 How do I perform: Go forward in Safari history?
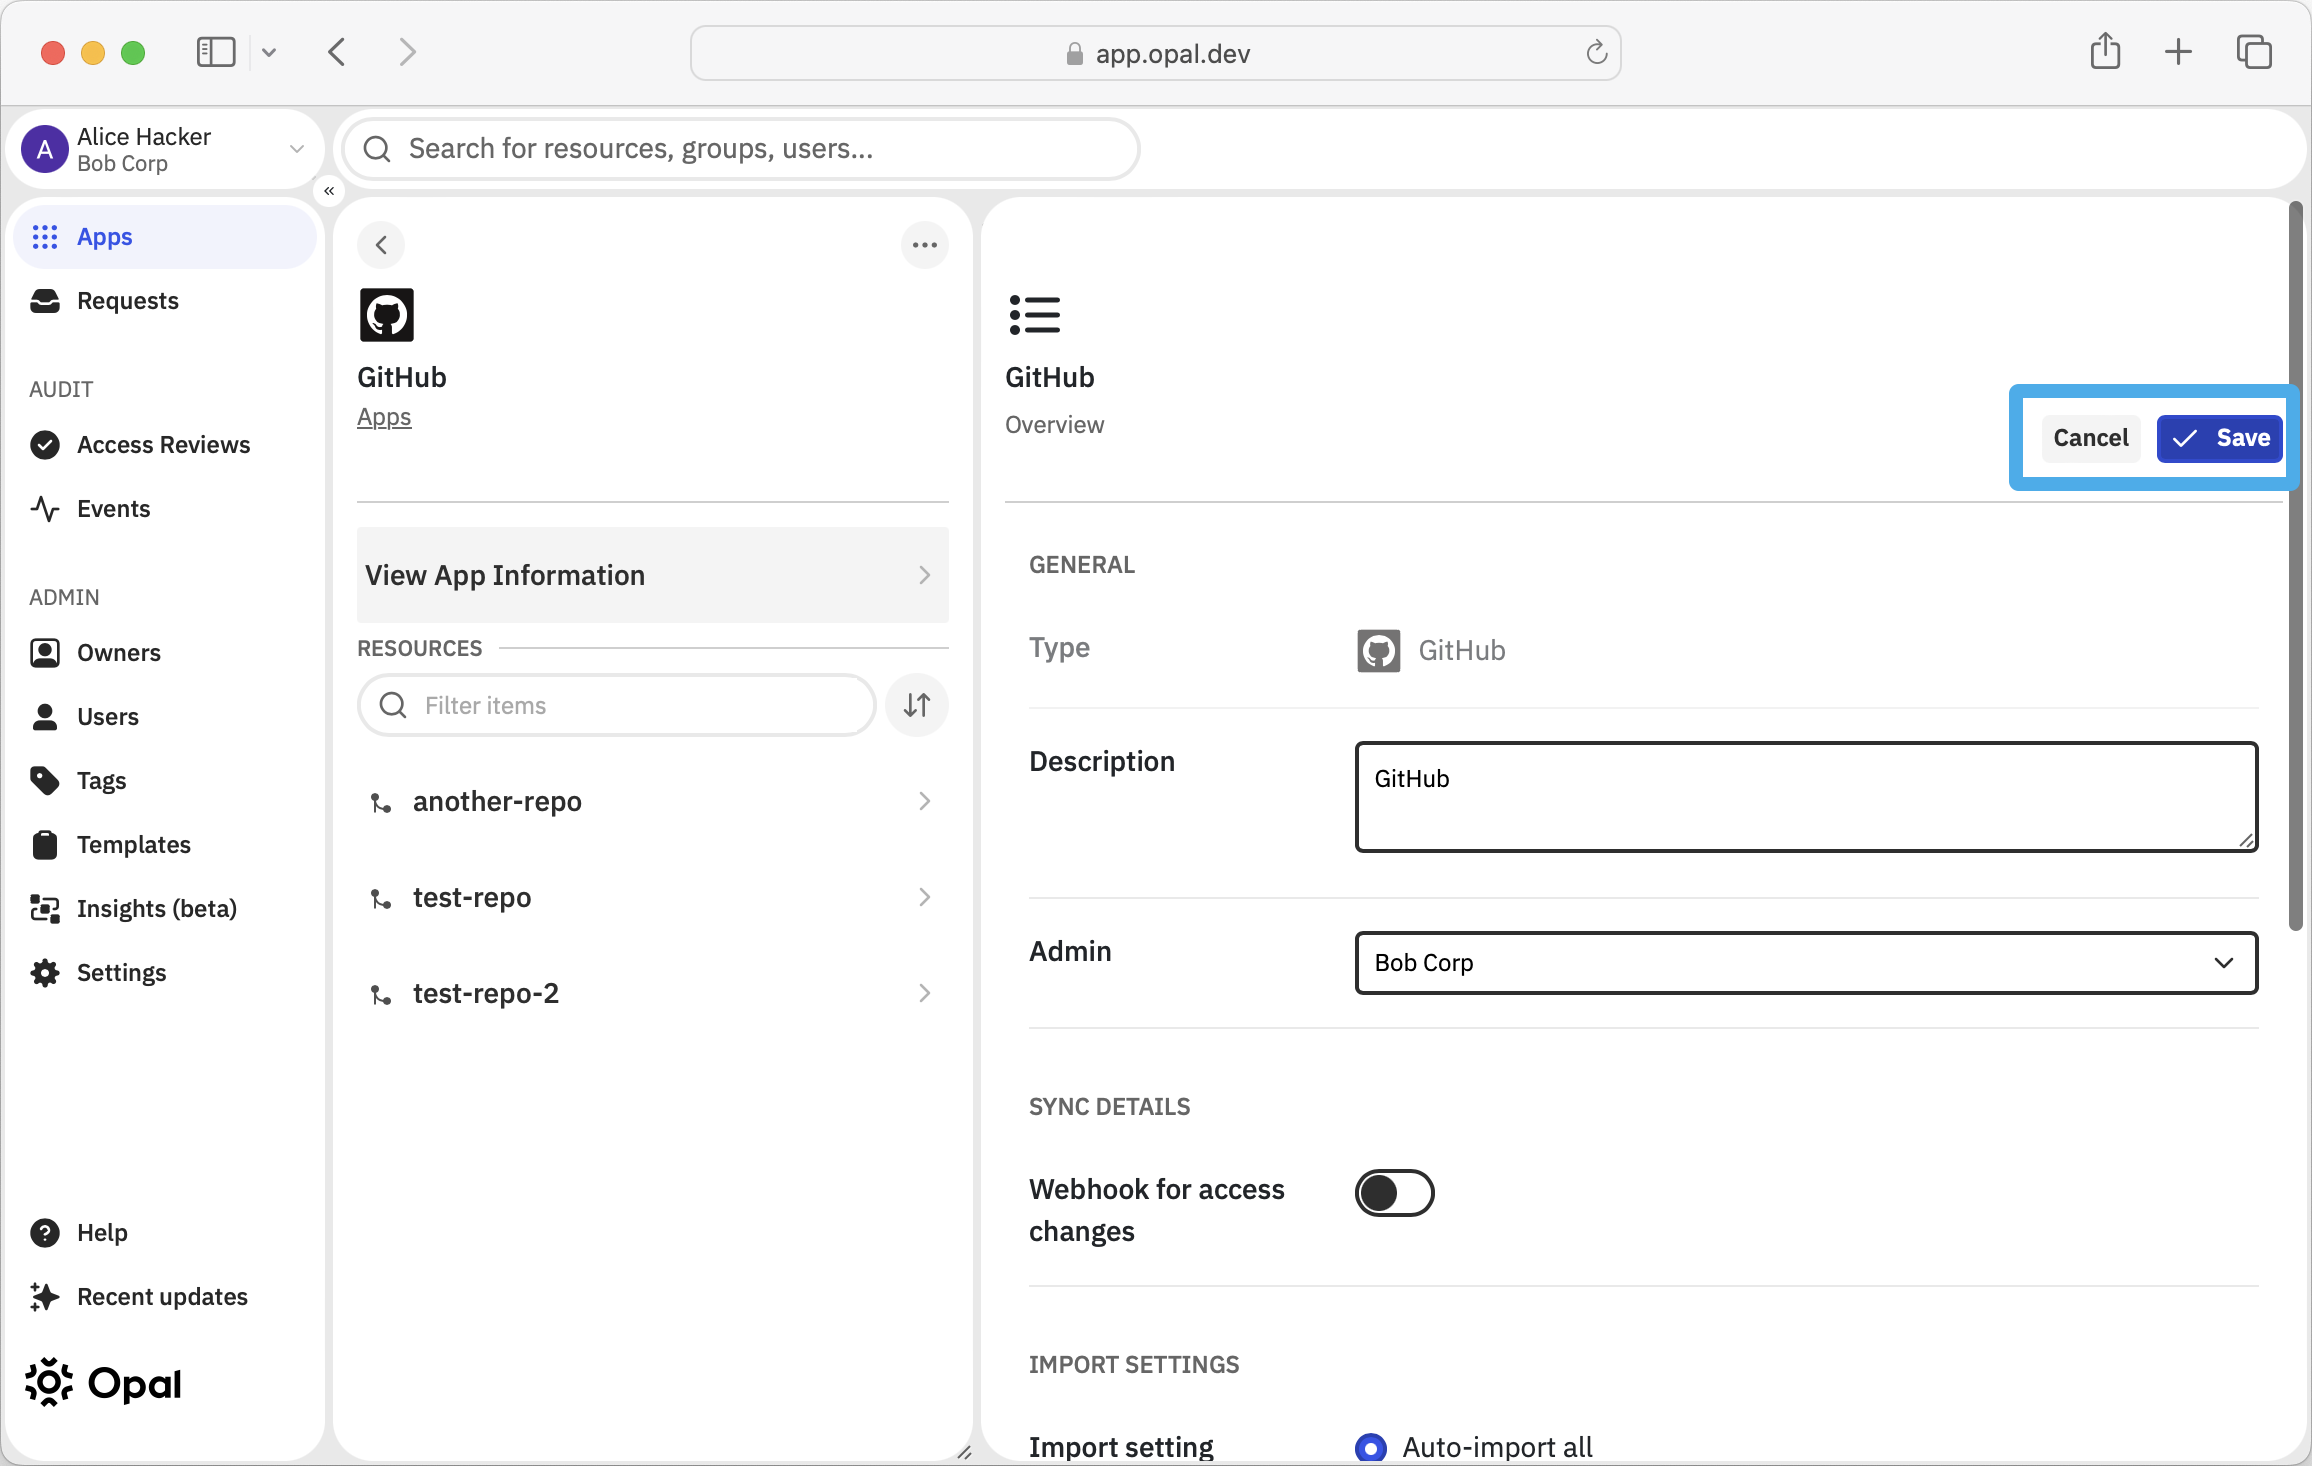pyautogui.click(x=407, y=52)
